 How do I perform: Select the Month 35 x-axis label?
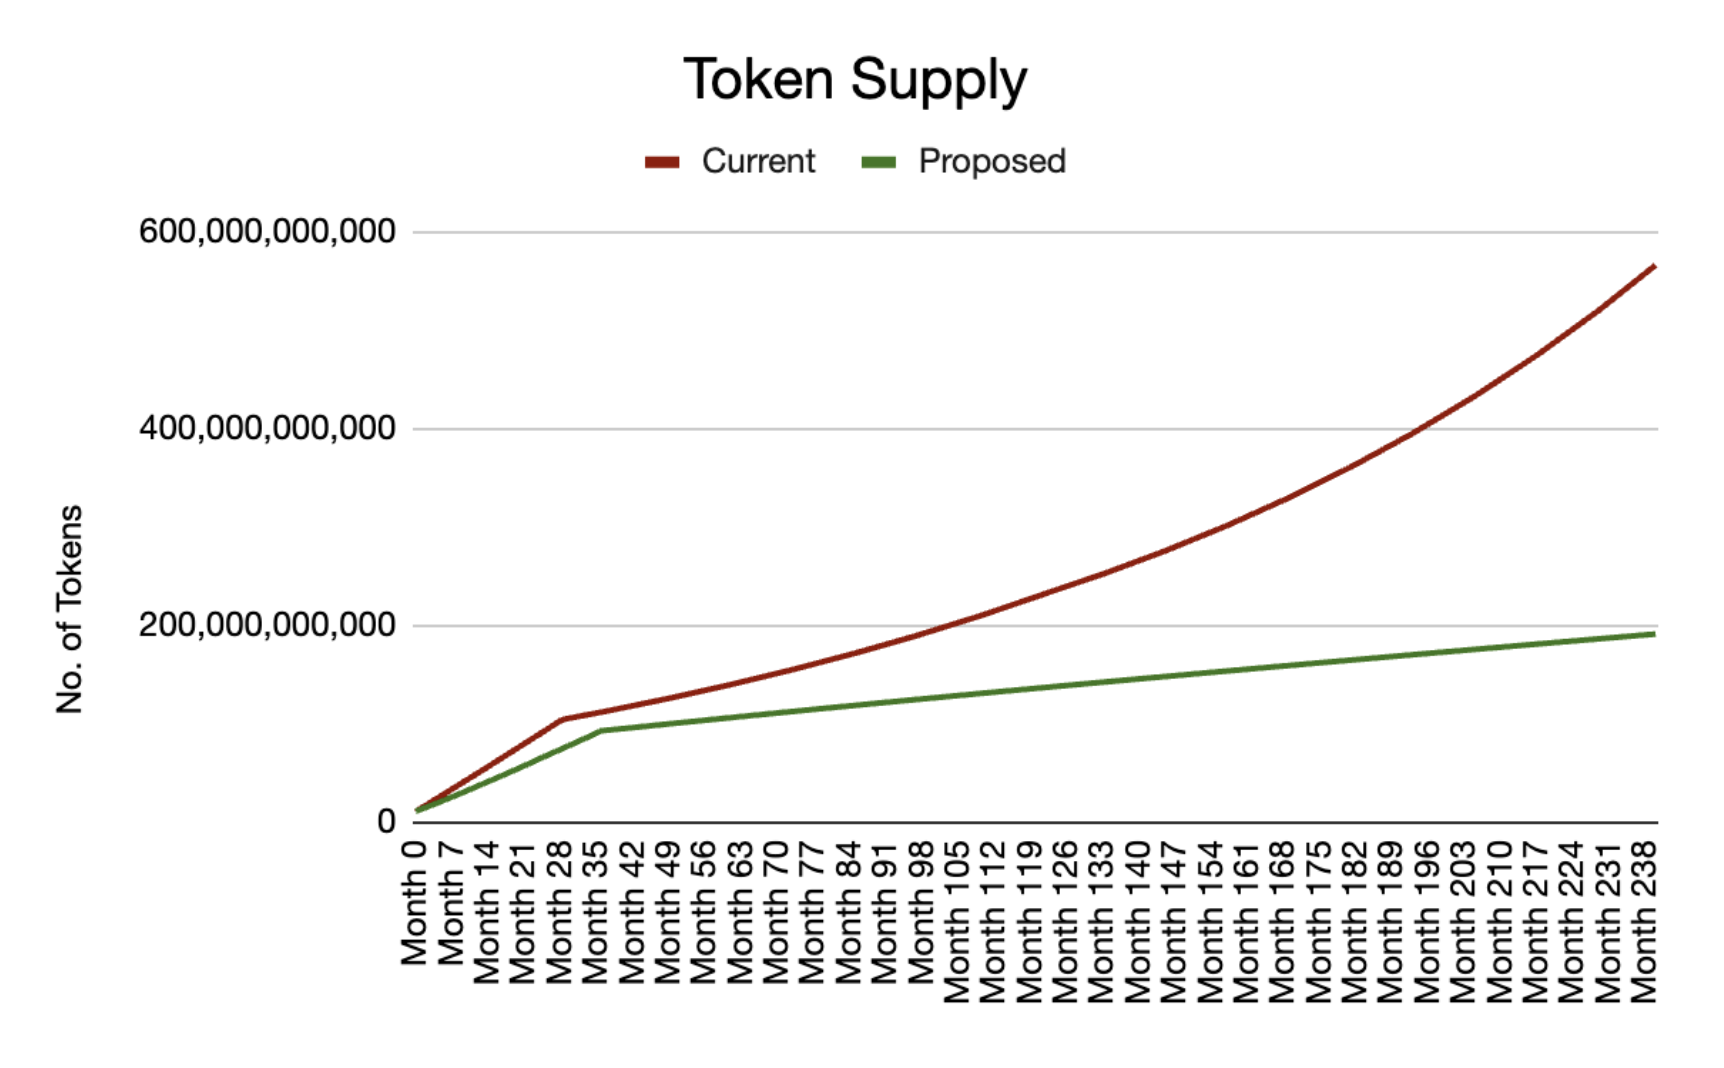[x=595, y=911]
